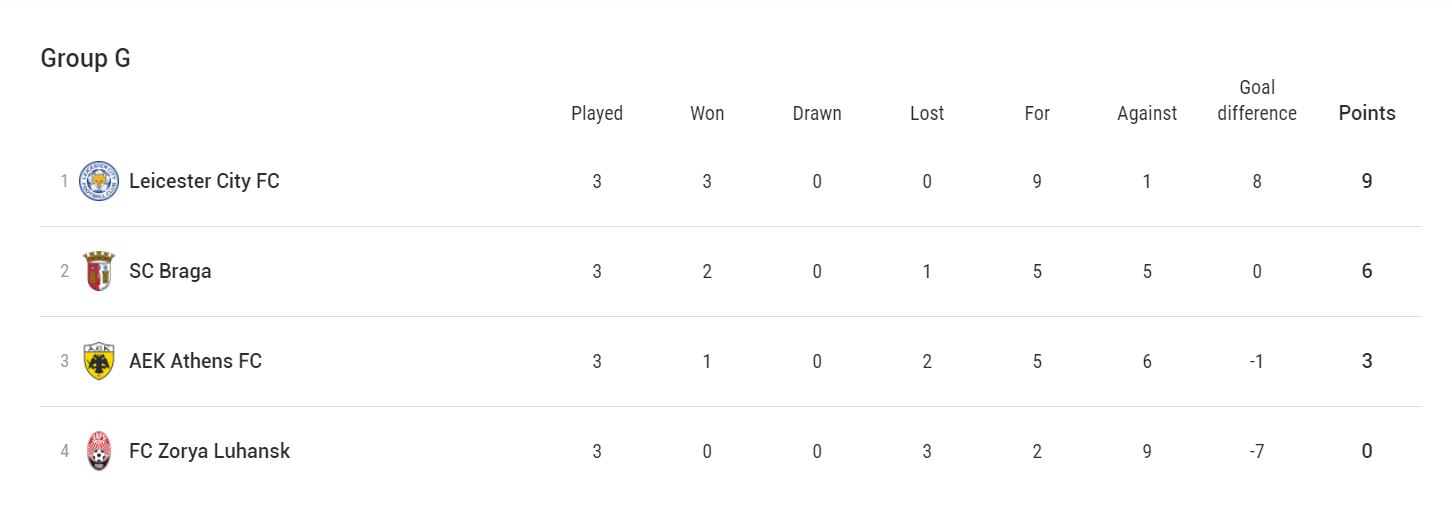Screen dimensions: 1452x516
Task: Click the Leicester City FC club crest
Action: click(x=99, y=181)
